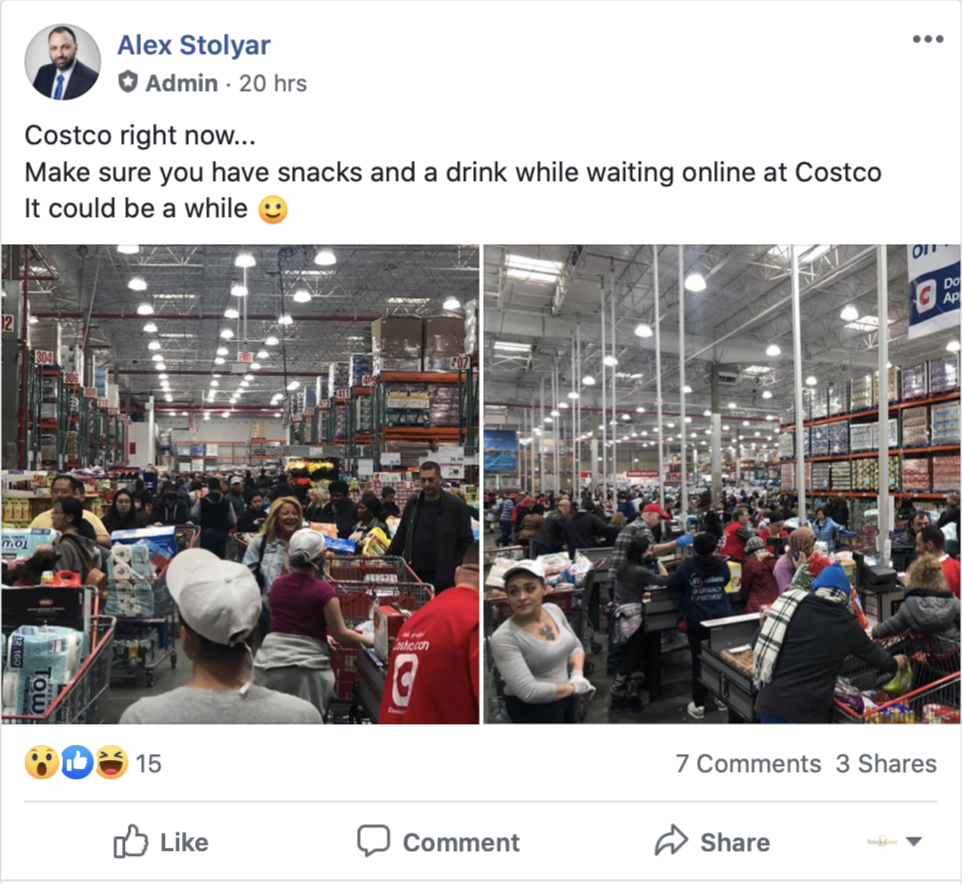Open the 3 Shares link
962x884 pixels.
(x=886, y=764)
